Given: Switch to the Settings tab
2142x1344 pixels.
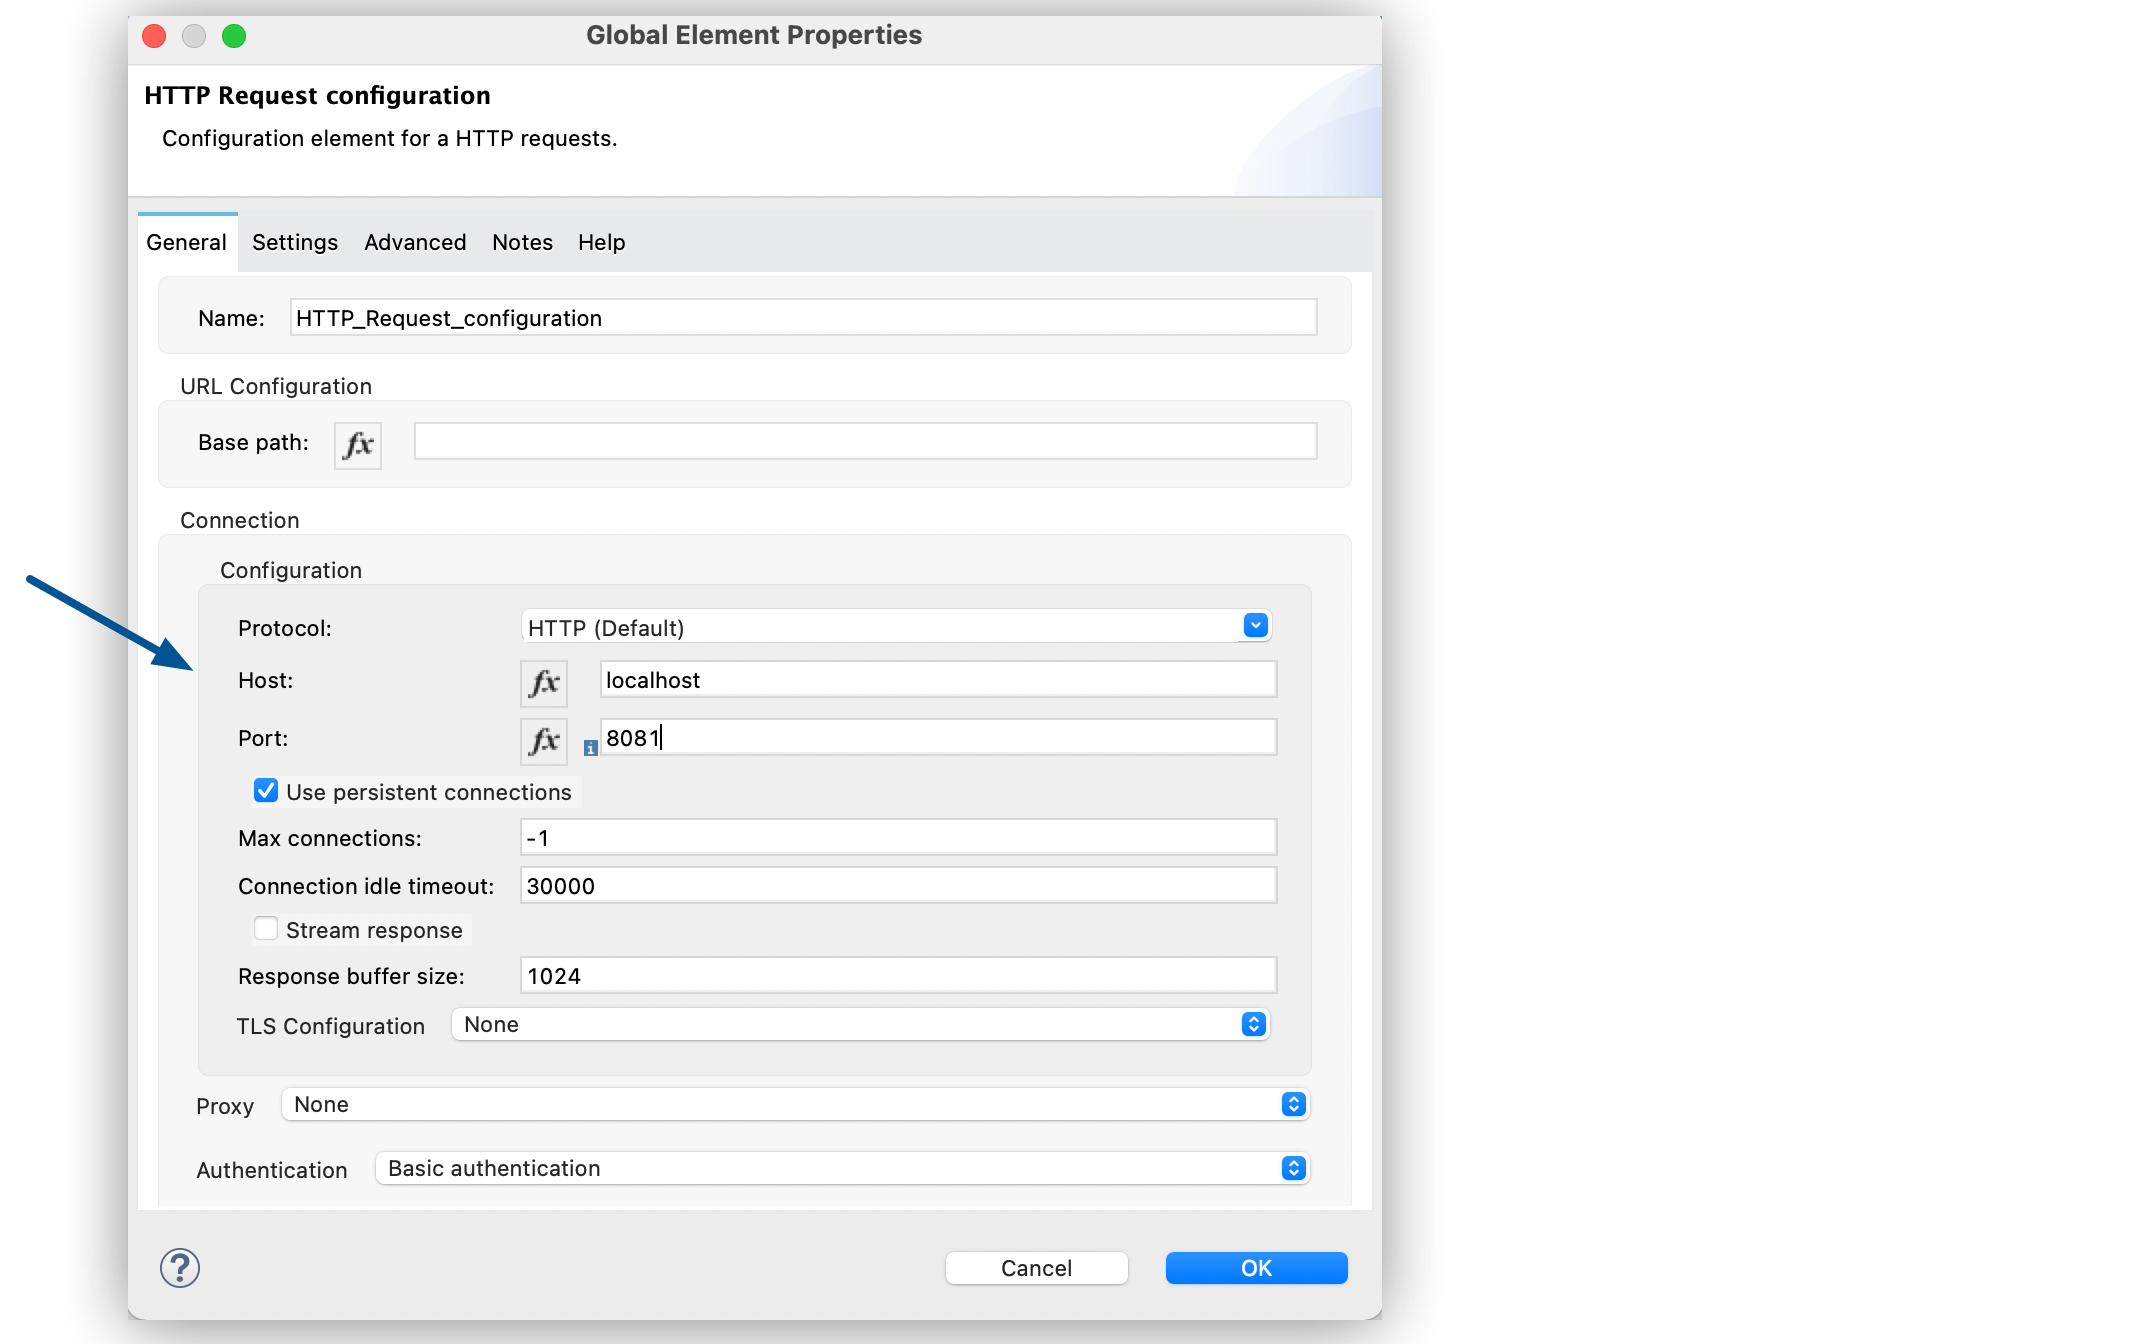Looking at the screenshot, I should 294,242.
